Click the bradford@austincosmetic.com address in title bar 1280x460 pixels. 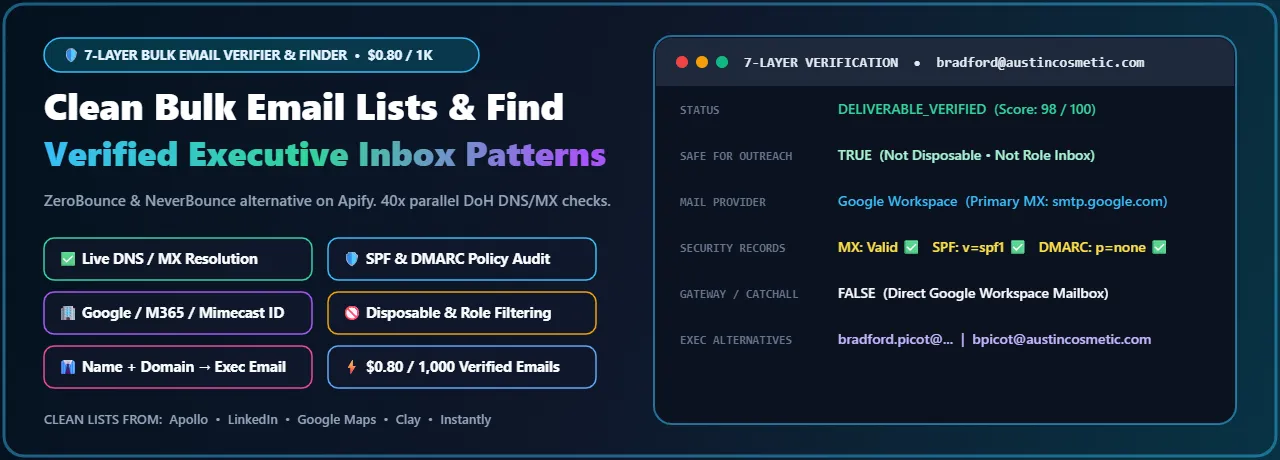(1040, 62)
